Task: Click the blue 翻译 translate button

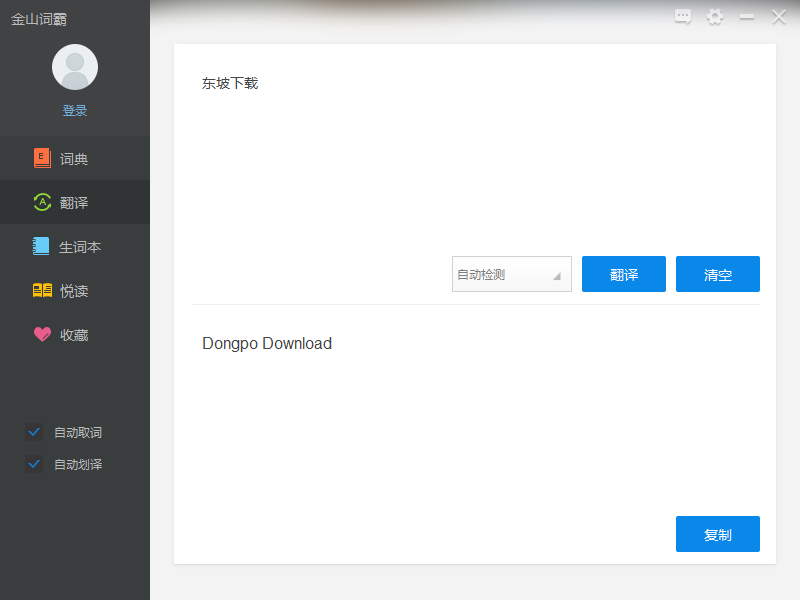Action: [x=624, y=274]
